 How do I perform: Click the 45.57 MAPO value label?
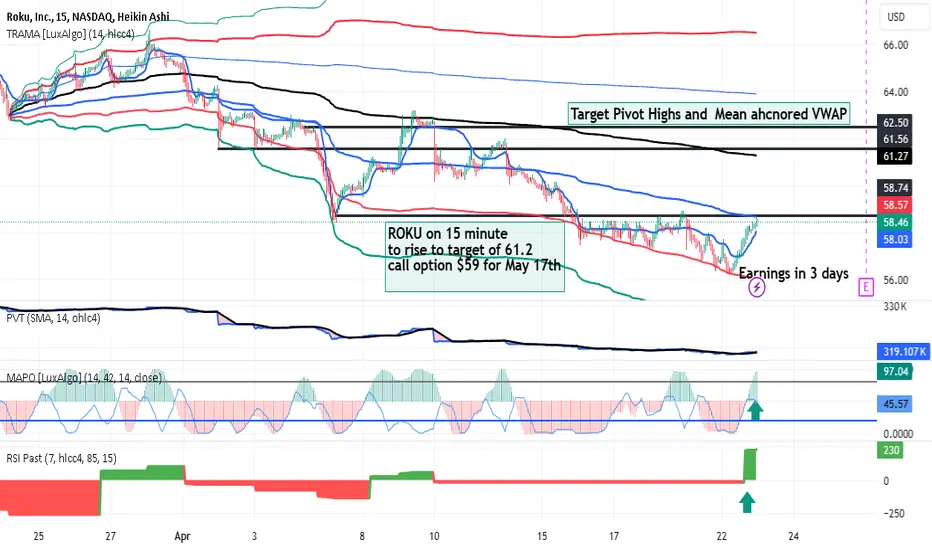(895, 404)
